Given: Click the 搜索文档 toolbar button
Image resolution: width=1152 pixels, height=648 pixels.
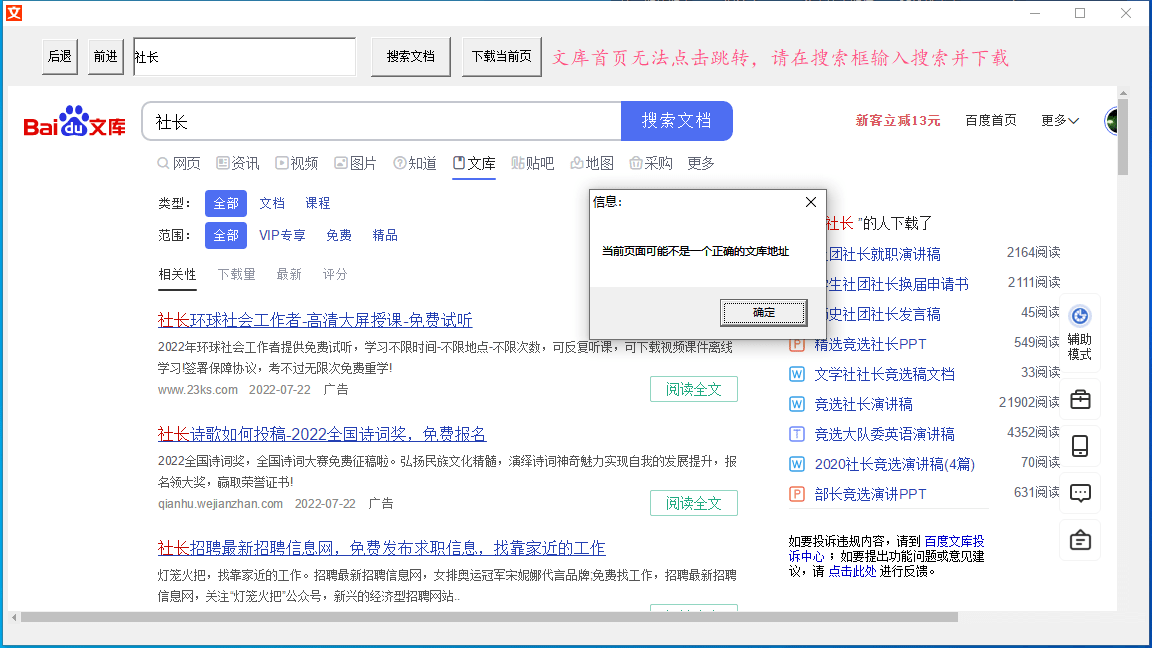Looking at the screenshot, I should (411, 57).
